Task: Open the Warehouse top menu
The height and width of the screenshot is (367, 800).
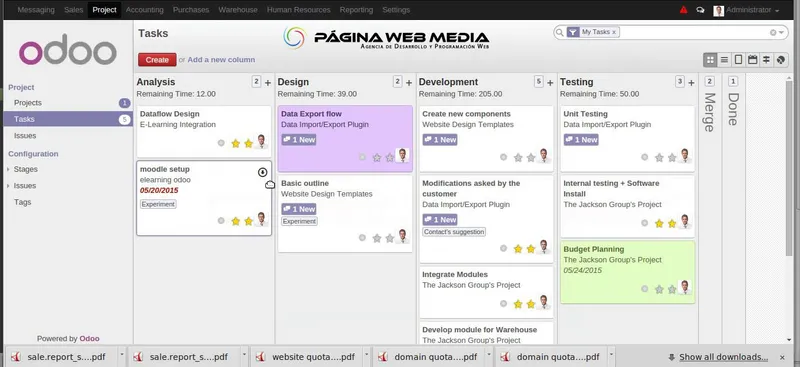Action: (238, 10)
